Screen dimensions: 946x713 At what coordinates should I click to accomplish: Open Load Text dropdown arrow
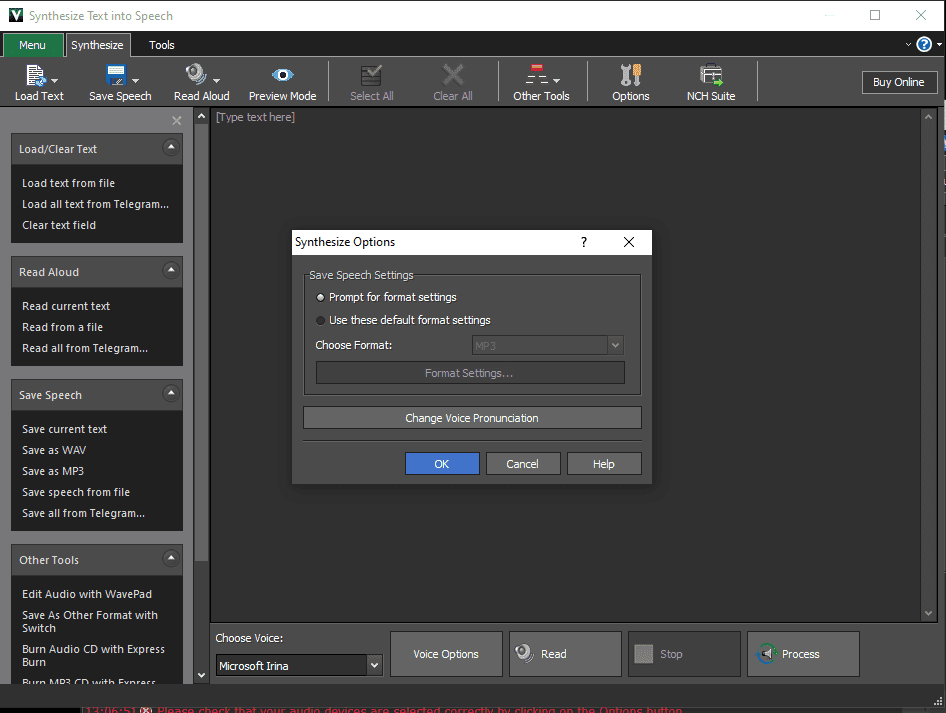(x=55, y=81)
